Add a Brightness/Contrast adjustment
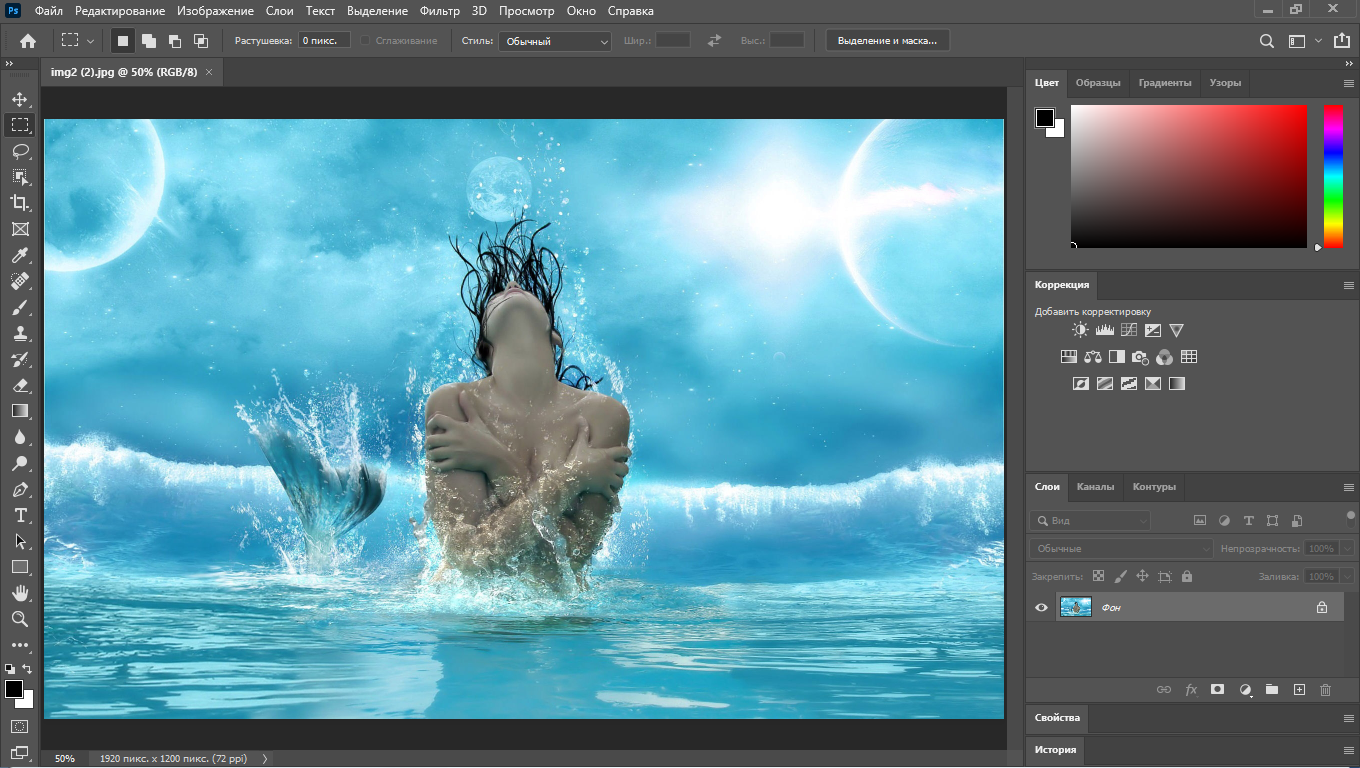Image resolution: width=1360 pixels, height=768 pixels. pos(1080,330)
